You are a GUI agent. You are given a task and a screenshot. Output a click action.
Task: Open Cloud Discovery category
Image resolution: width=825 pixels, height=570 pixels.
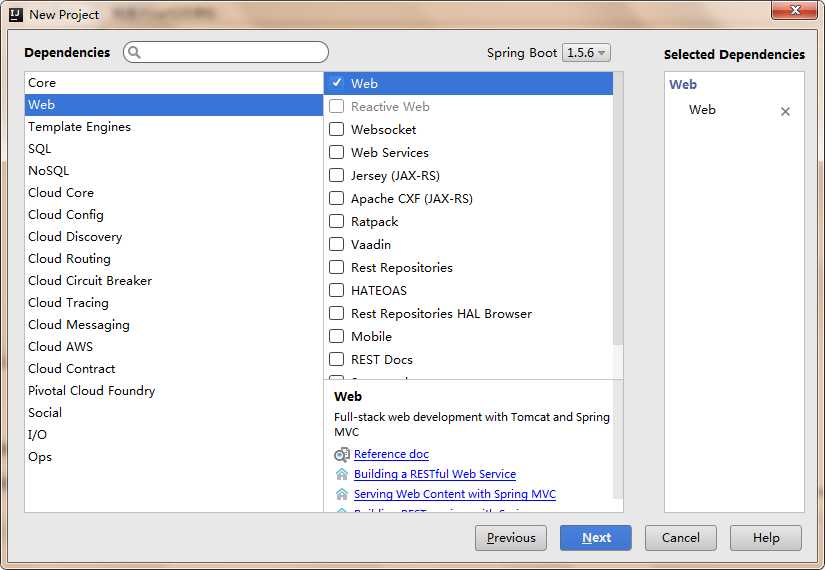pyautogui.click(x=174, y=237)
